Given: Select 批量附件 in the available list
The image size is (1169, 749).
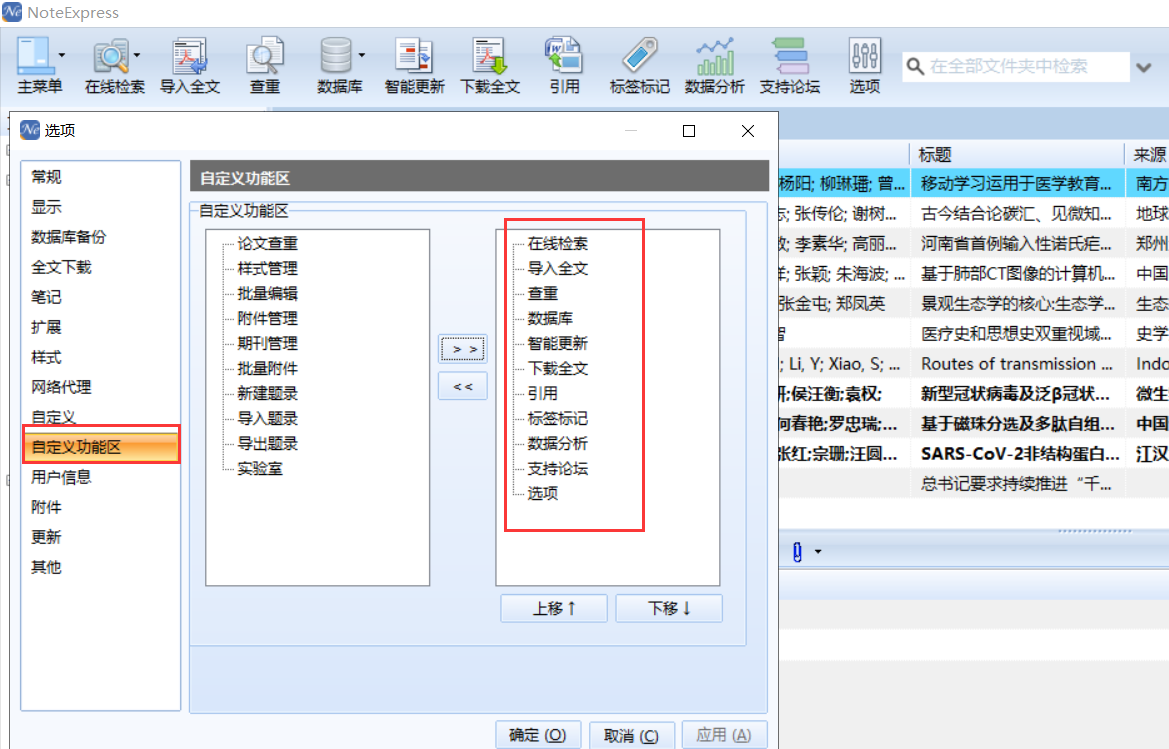Looking at the screenshot, I should coord(267,368).
